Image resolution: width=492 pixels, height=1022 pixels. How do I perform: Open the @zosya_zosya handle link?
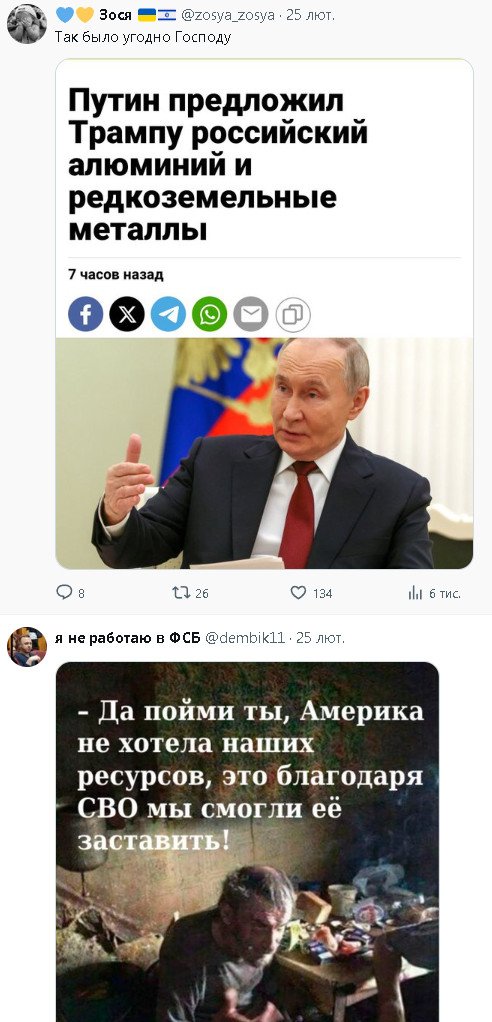point(227,16)
